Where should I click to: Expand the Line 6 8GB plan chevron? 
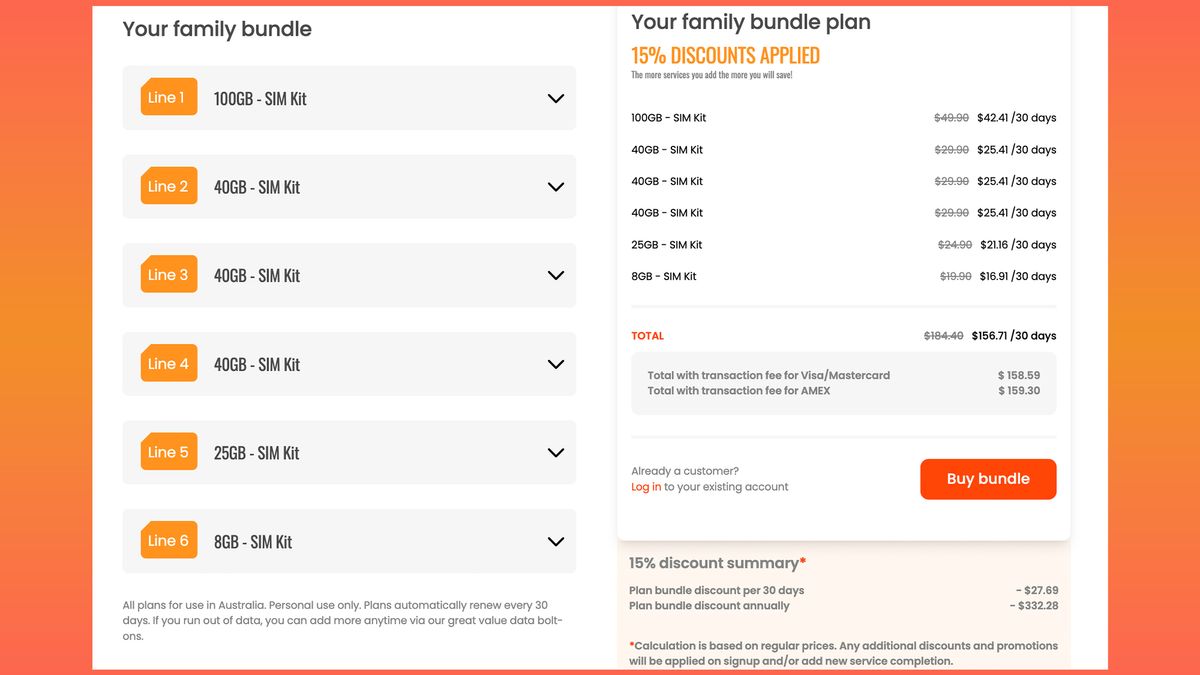[556, 541]
